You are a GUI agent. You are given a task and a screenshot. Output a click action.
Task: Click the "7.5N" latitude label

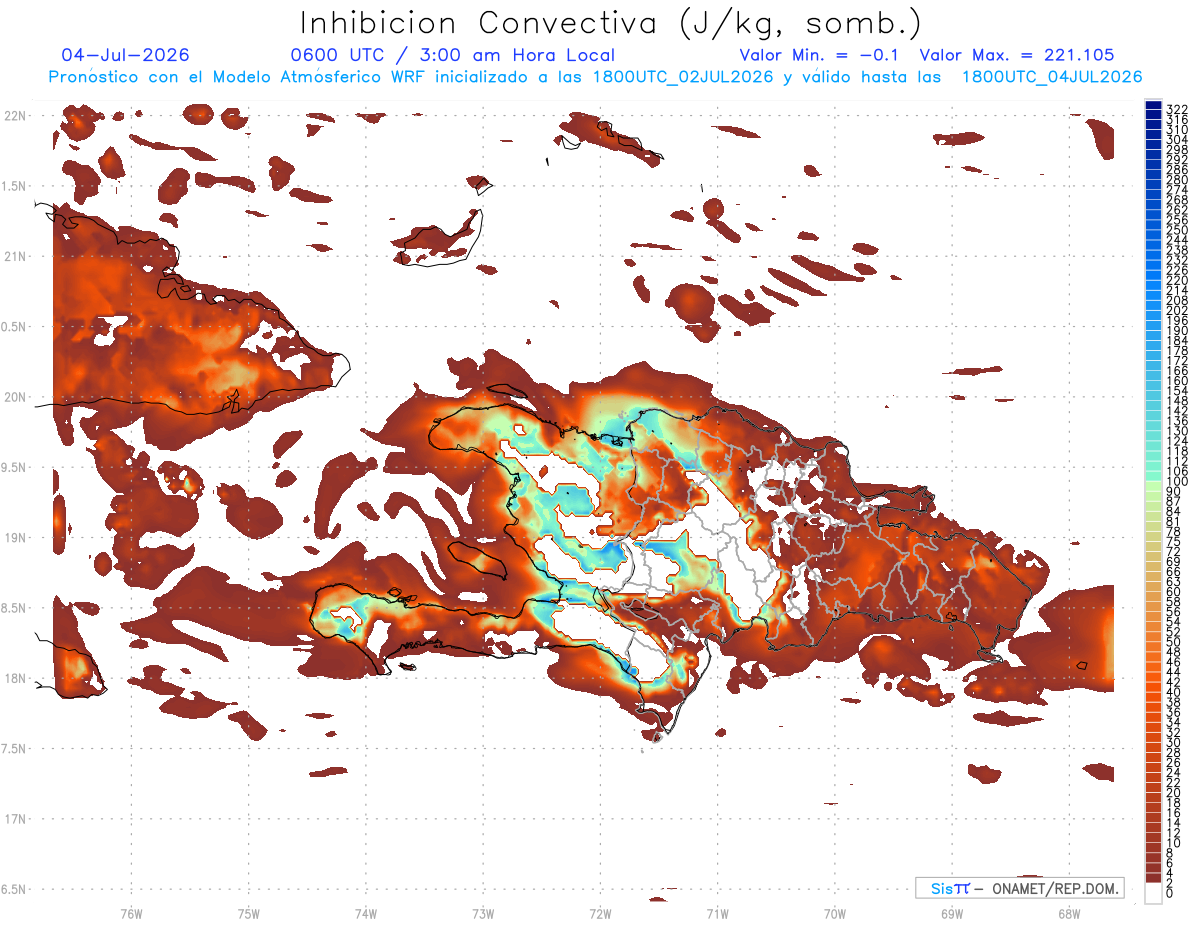pyautogui.click(x=15, y=749)
